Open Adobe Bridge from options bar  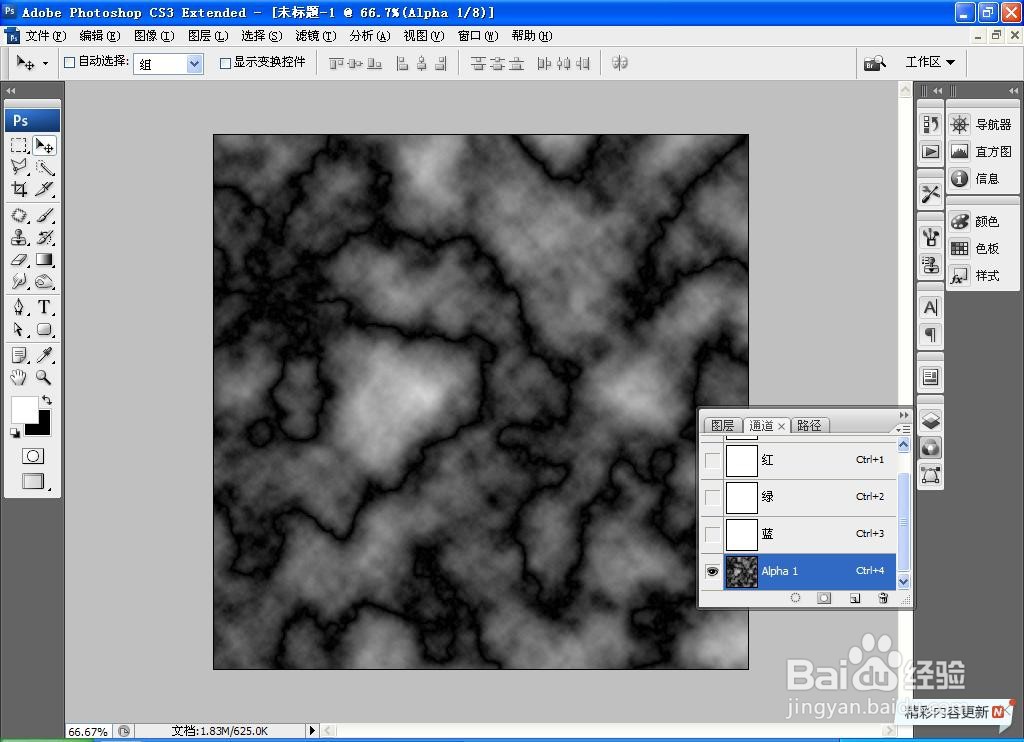(x=874, y=63)
